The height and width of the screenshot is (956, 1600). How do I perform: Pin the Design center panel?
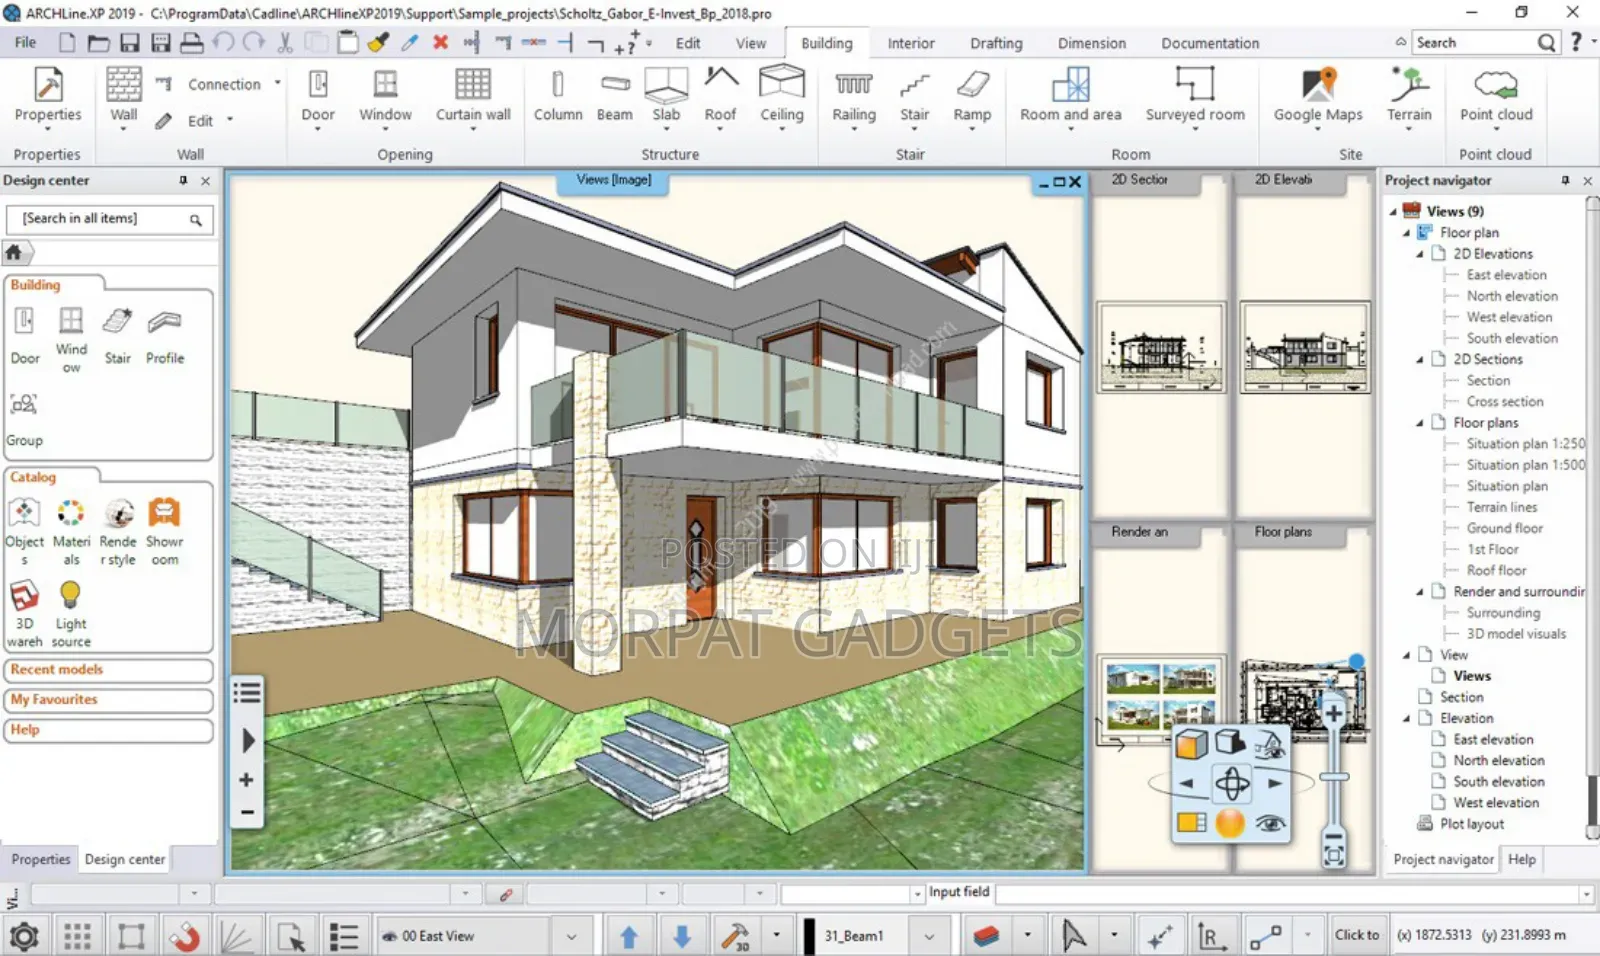click(183, 180)
